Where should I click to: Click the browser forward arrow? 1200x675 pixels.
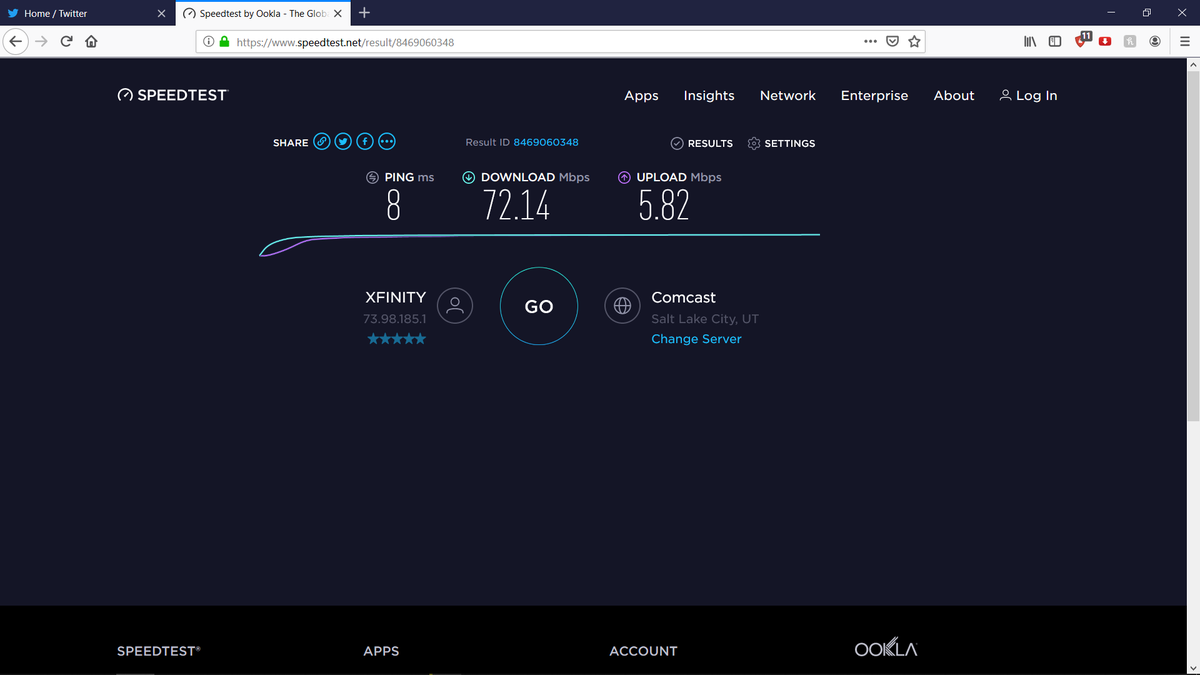pyautogui.click(x=42, y=41)
